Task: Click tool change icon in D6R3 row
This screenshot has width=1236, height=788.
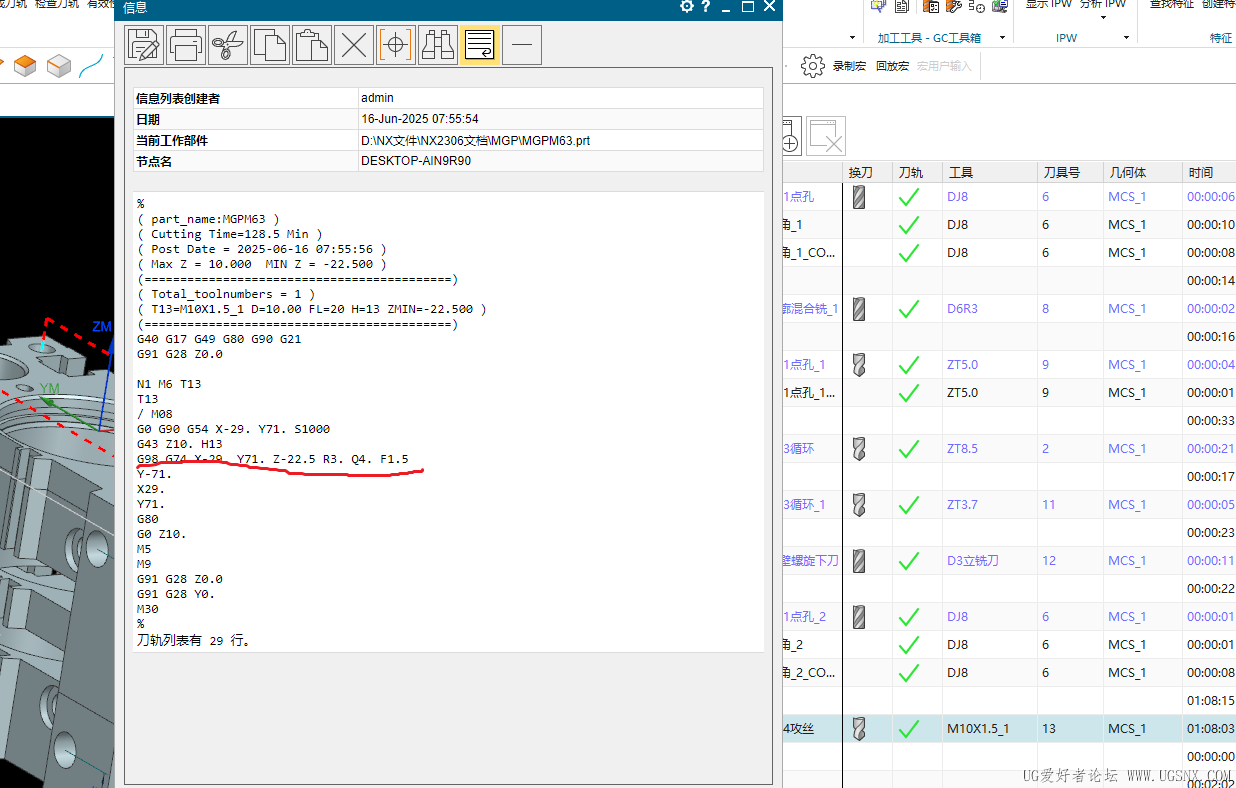Action: click(x=858, y=309)
